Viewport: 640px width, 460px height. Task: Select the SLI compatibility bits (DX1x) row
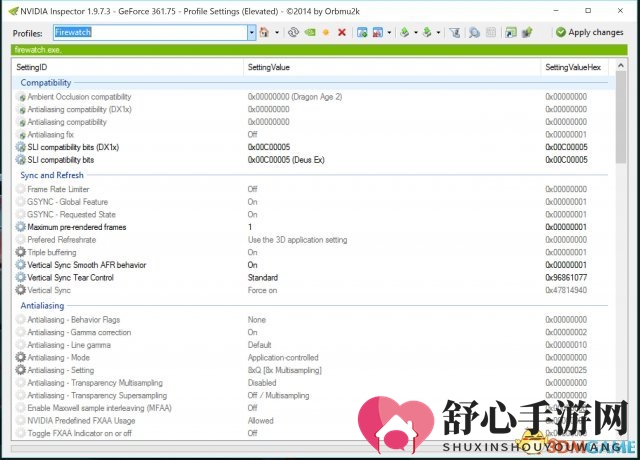(313, 147)
